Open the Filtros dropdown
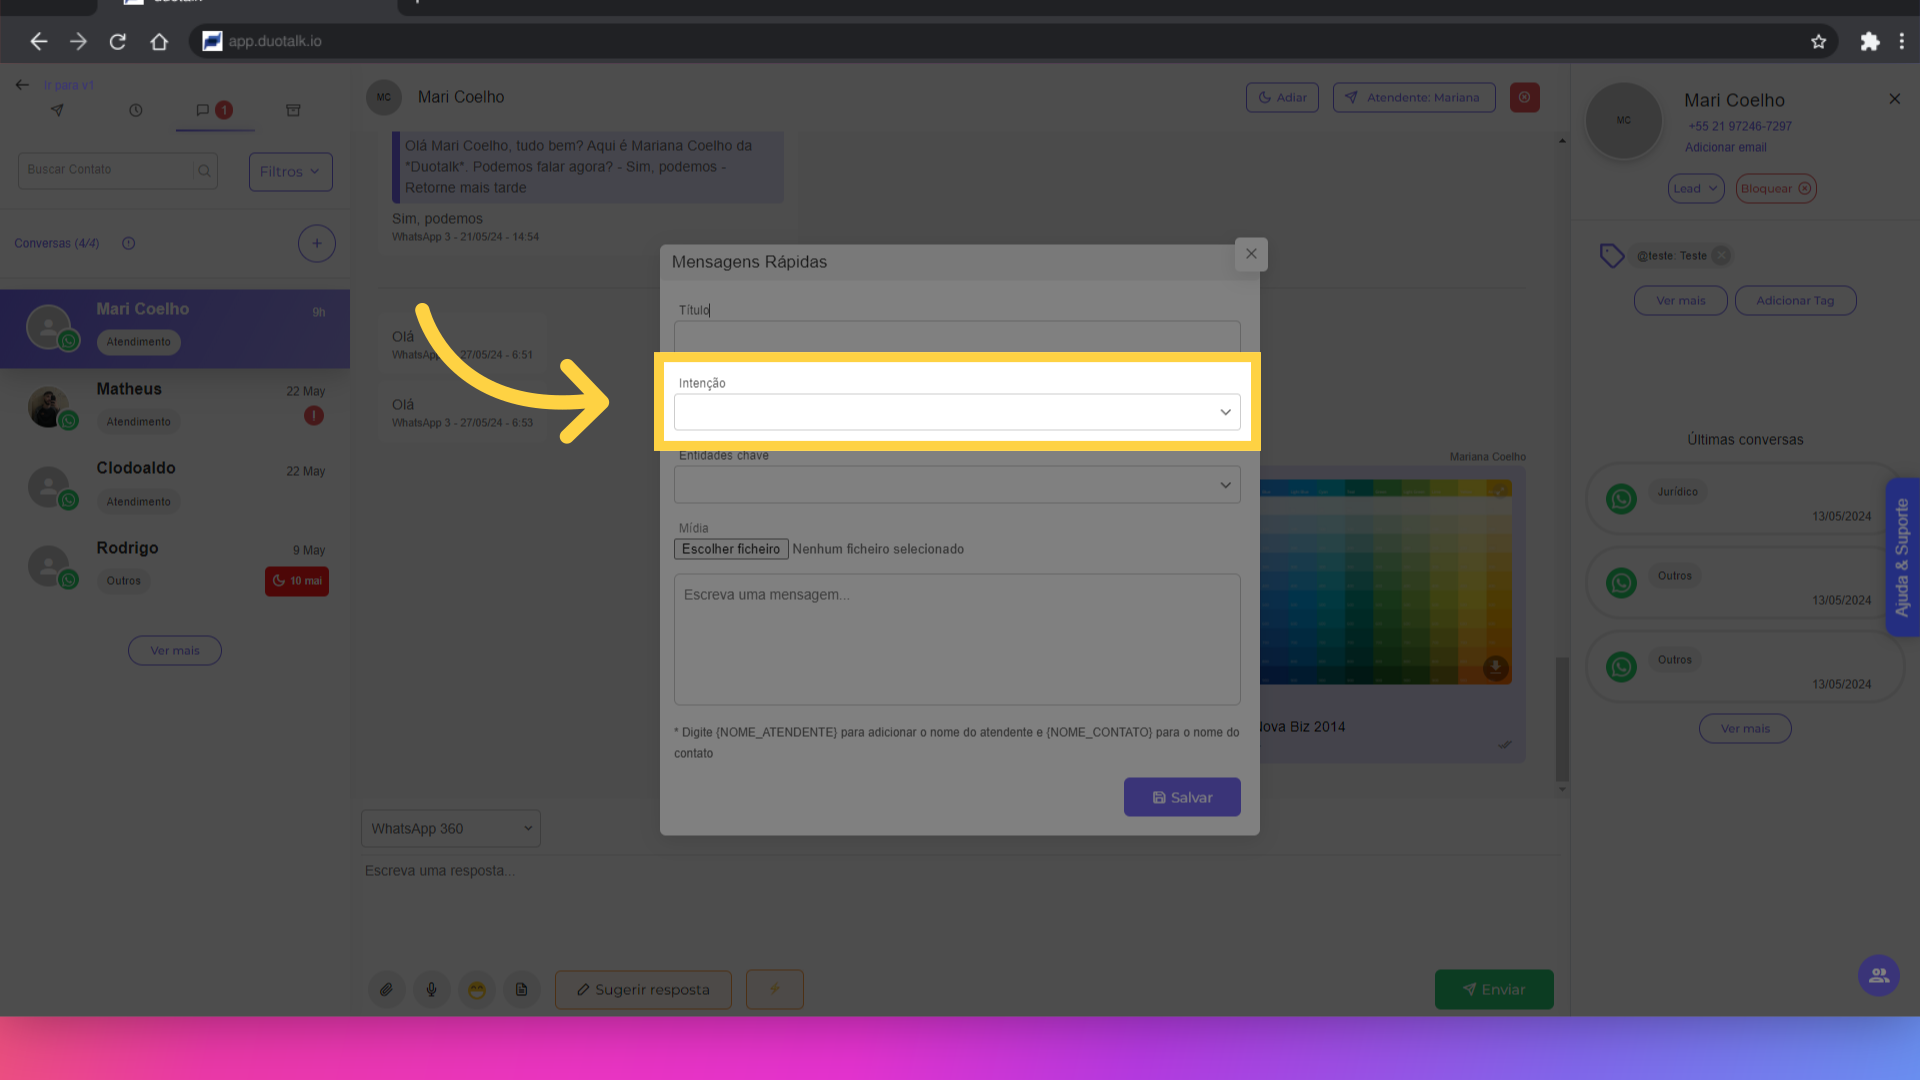Viewport: 1920px width, 1080px height. [290, 171]
